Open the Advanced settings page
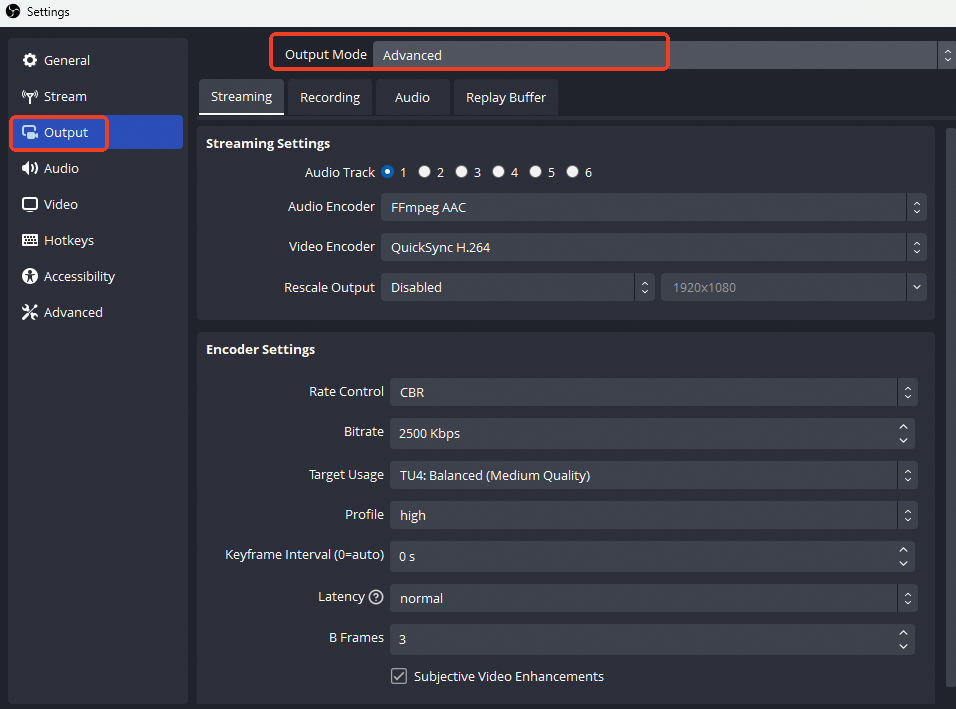The height and width of the screenshot is (709, 956). tap(96, 312)
